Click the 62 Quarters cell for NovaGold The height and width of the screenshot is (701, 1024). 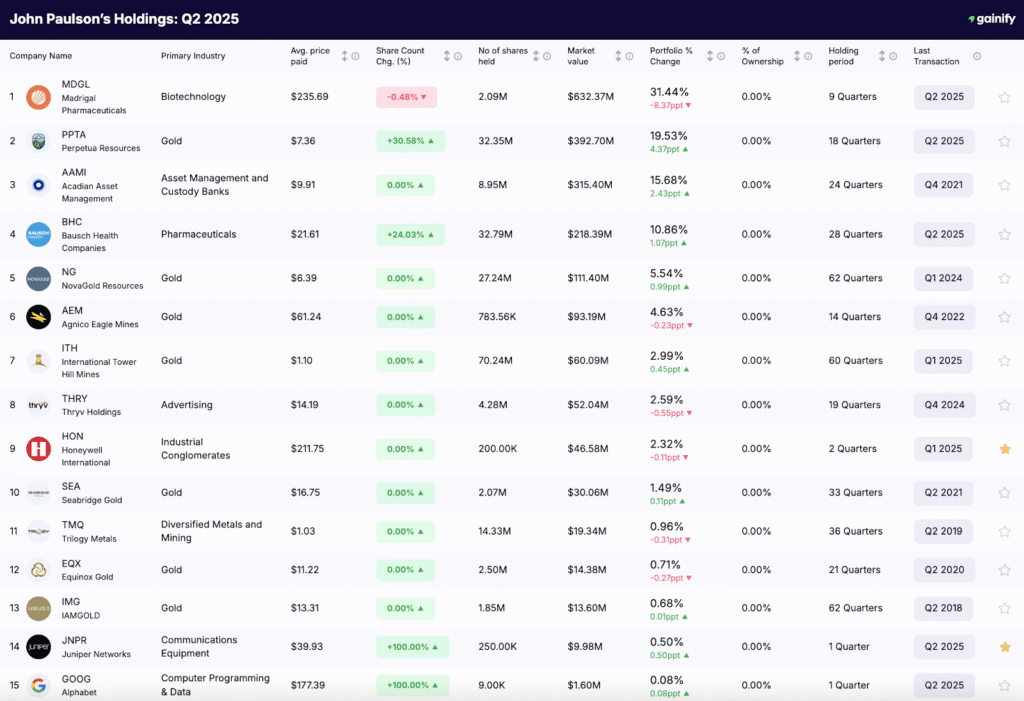click(856, 278)
